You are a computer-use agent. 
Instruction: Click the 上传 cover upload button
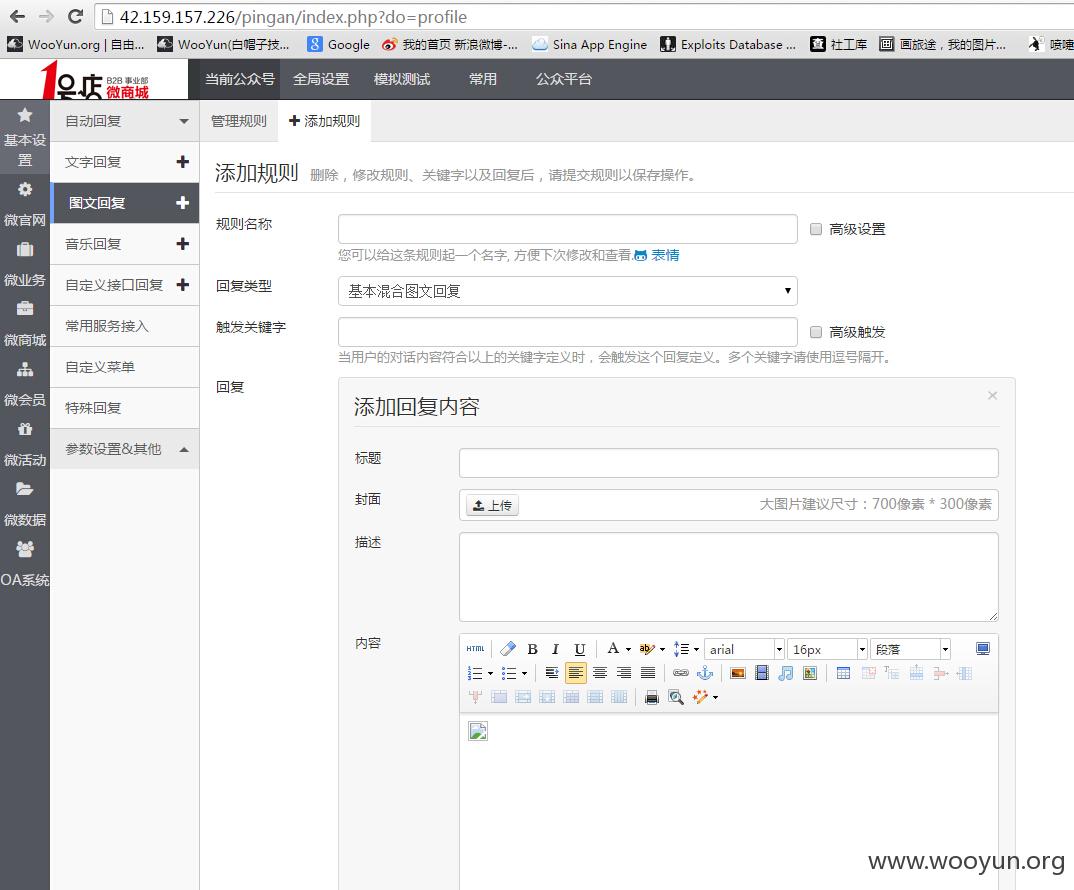[x=492, y=506]
